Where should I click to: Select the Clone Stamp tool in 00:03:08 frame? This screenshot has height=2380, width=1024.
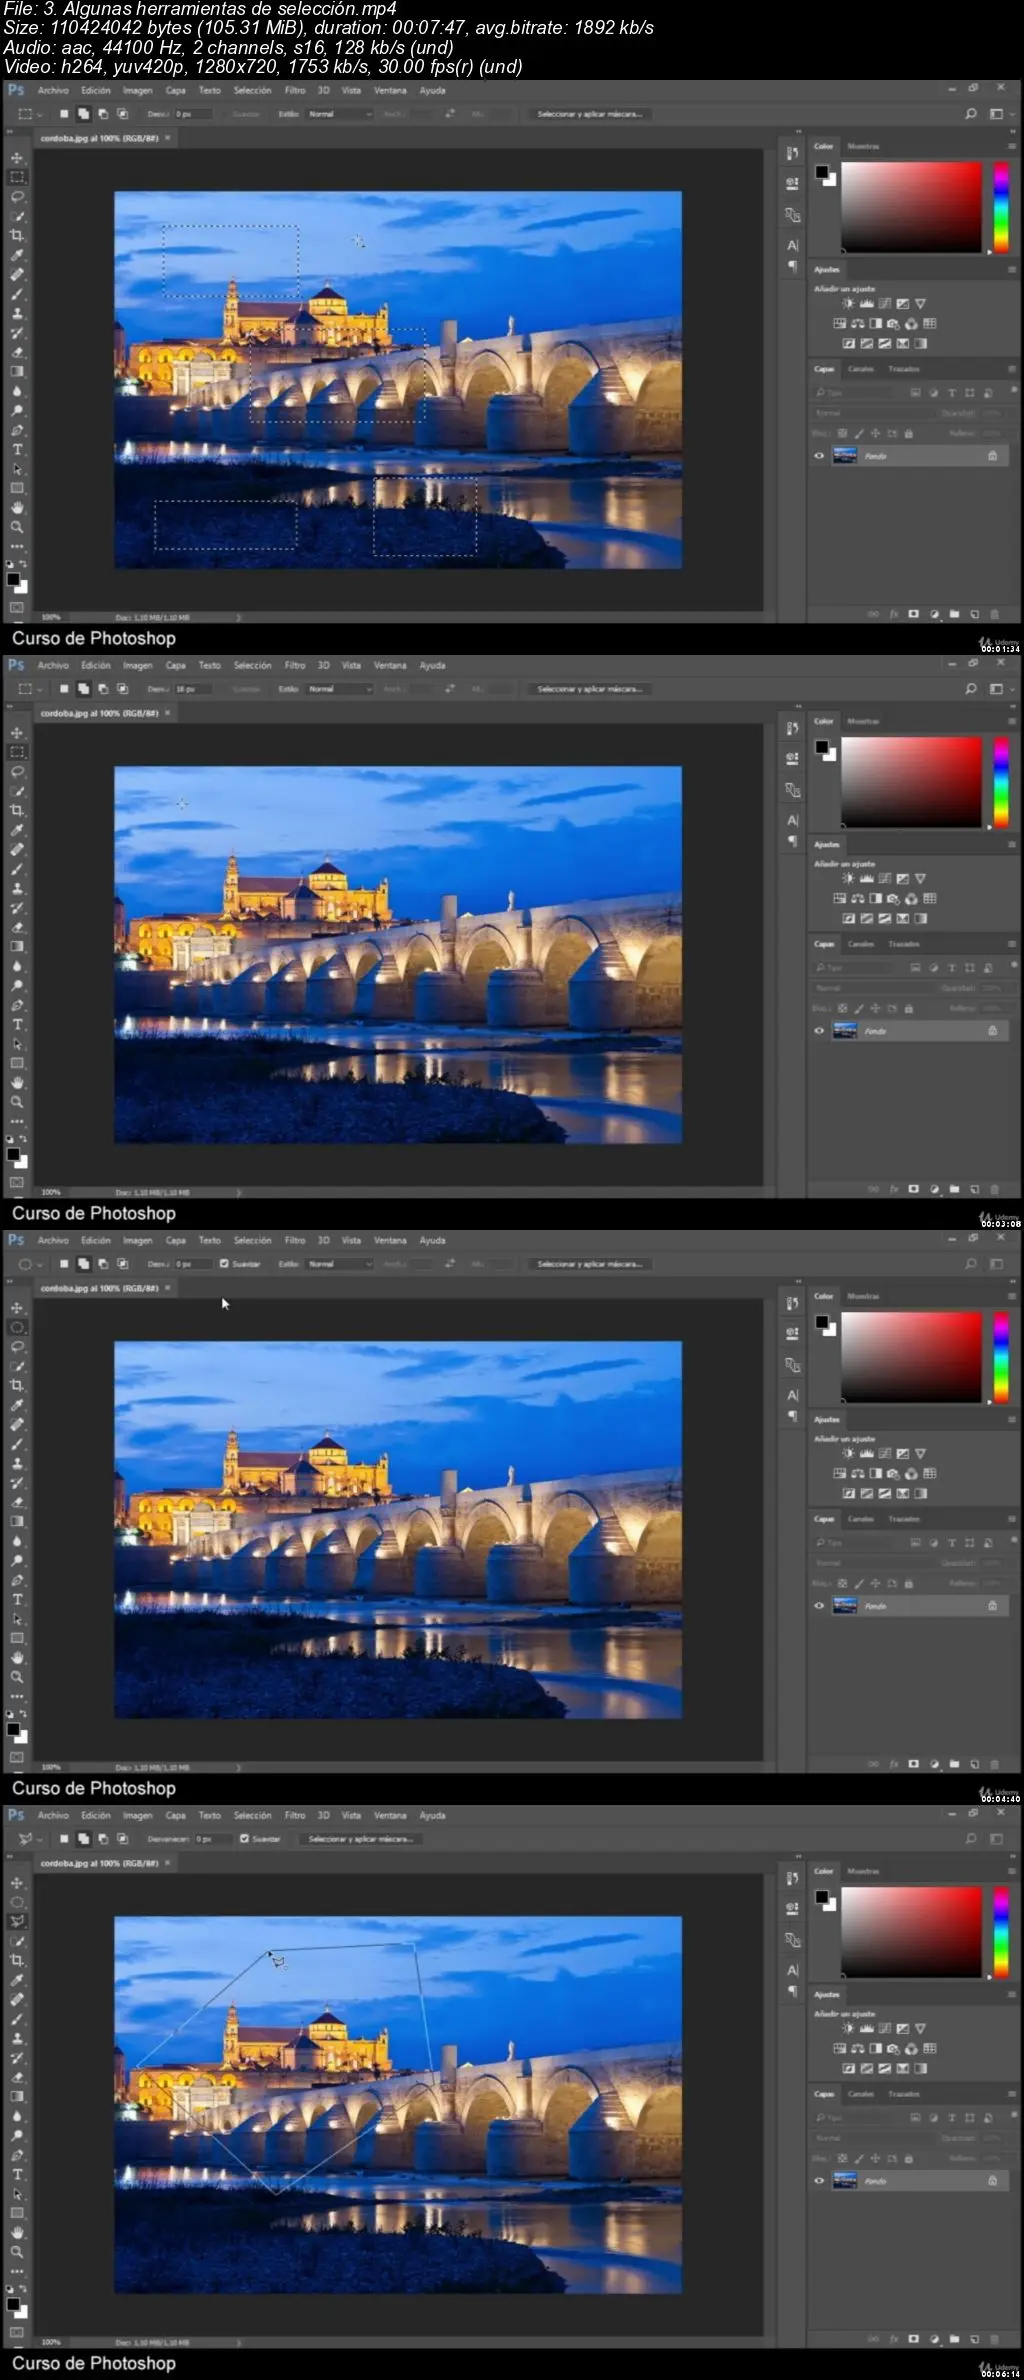(x=17, y=888)
